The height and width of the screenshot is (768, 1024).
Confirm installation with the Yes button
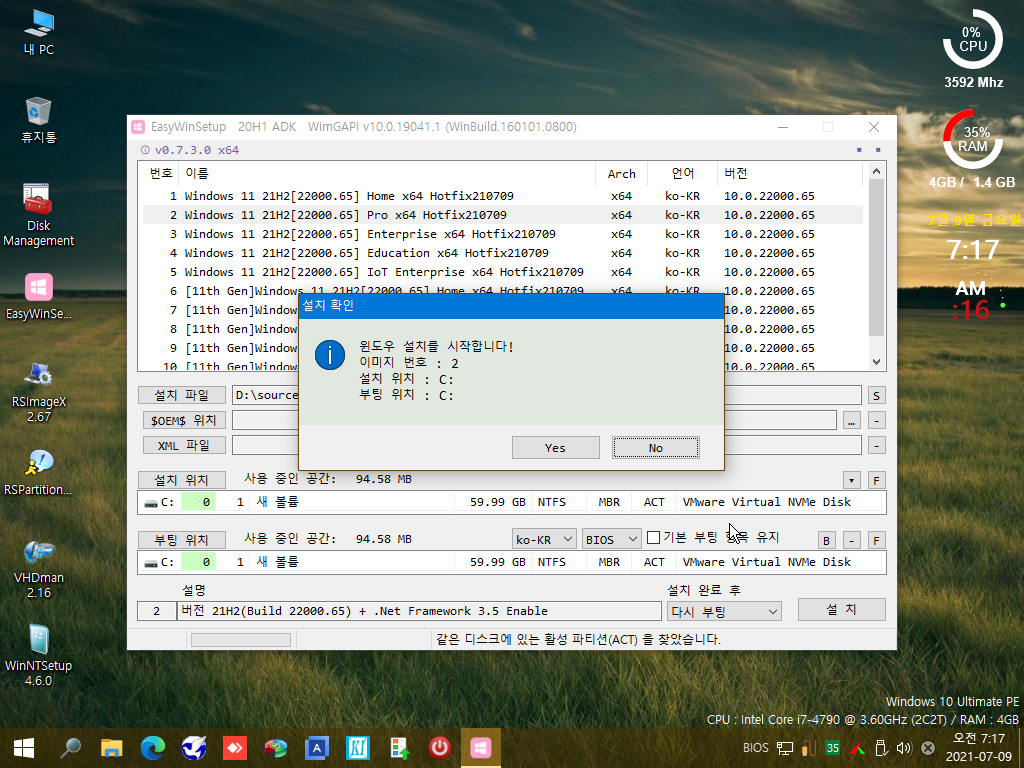point(555,447)
